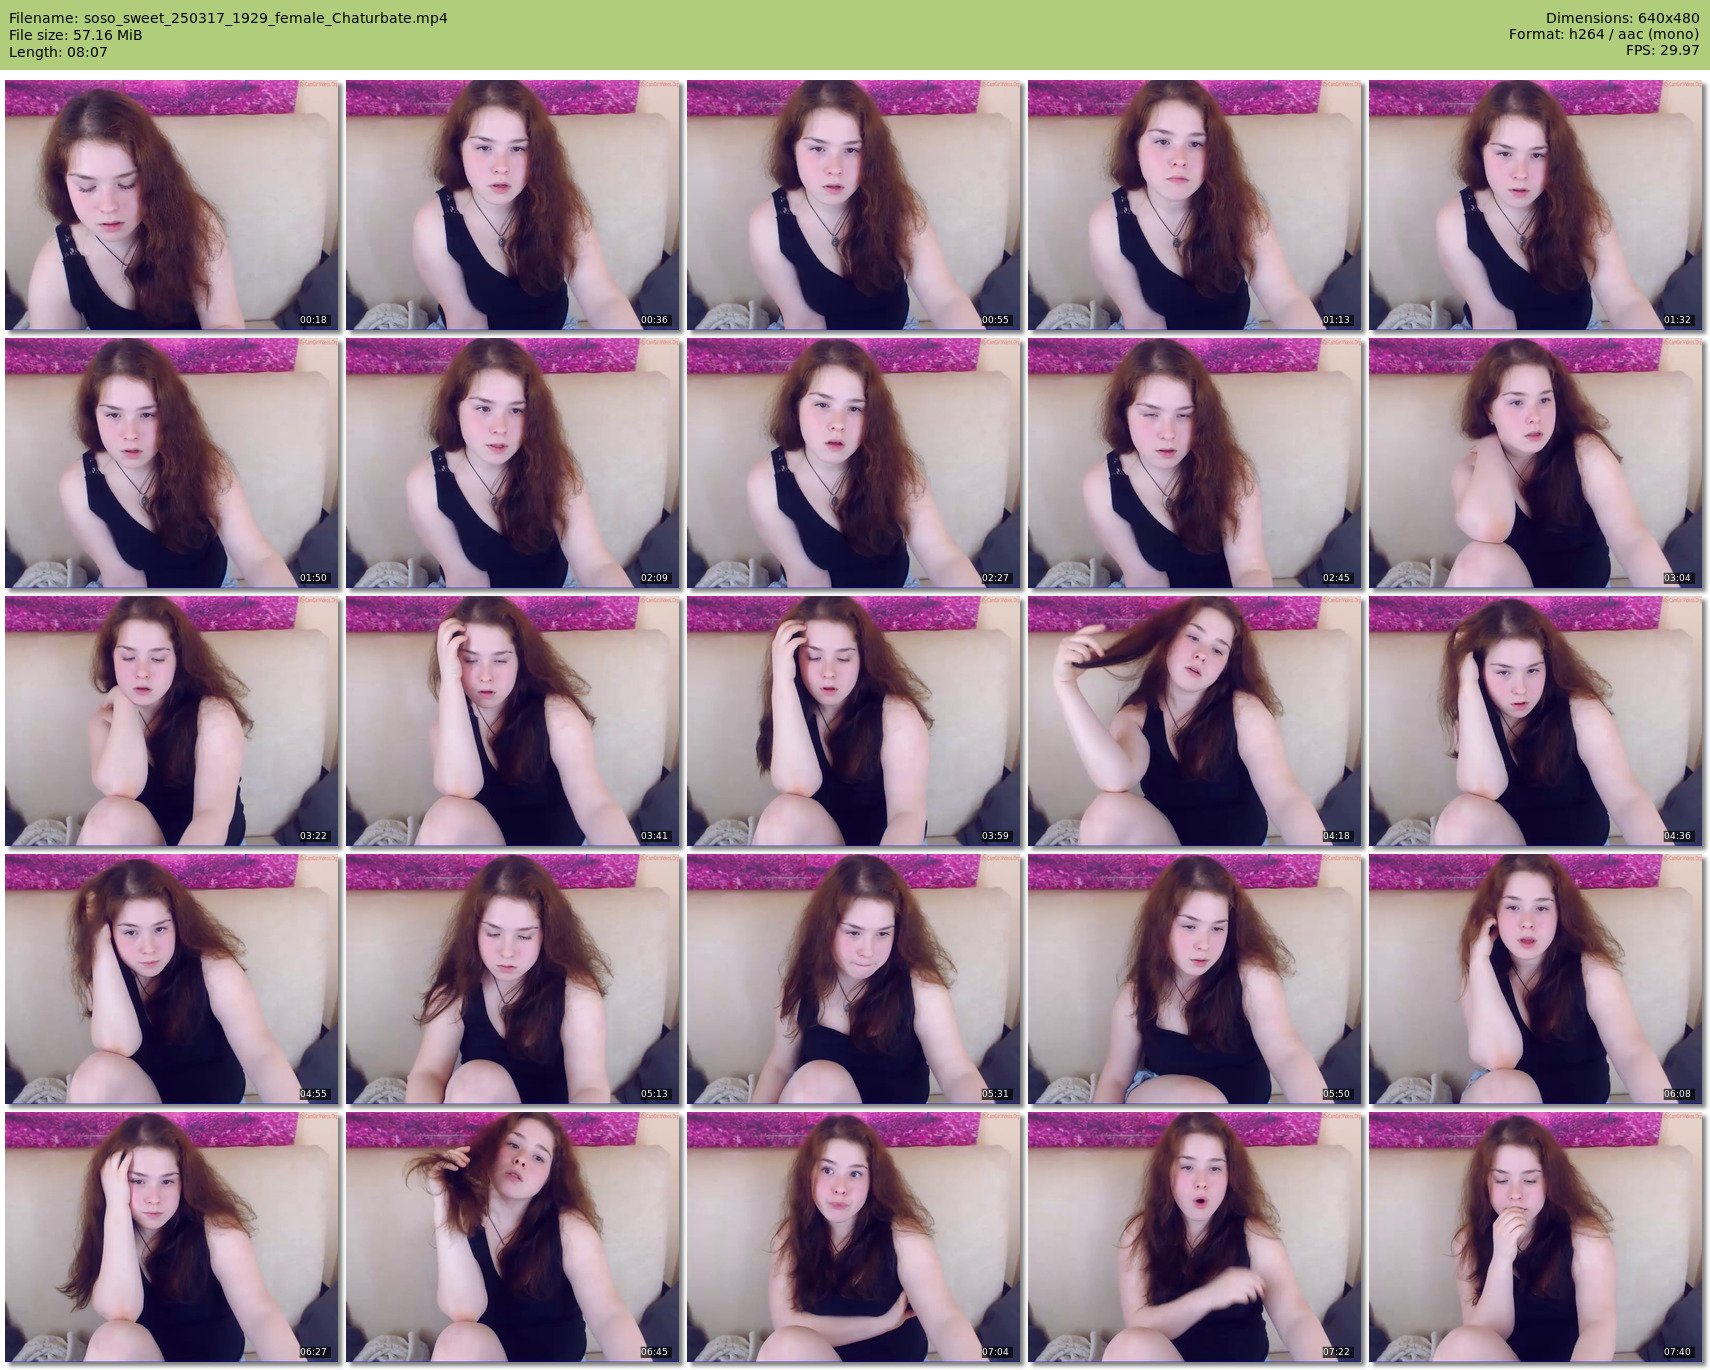This screenshot has width=1710, height=1370.
Task: Open the frame at 02:27
Action: click(853, 463)
